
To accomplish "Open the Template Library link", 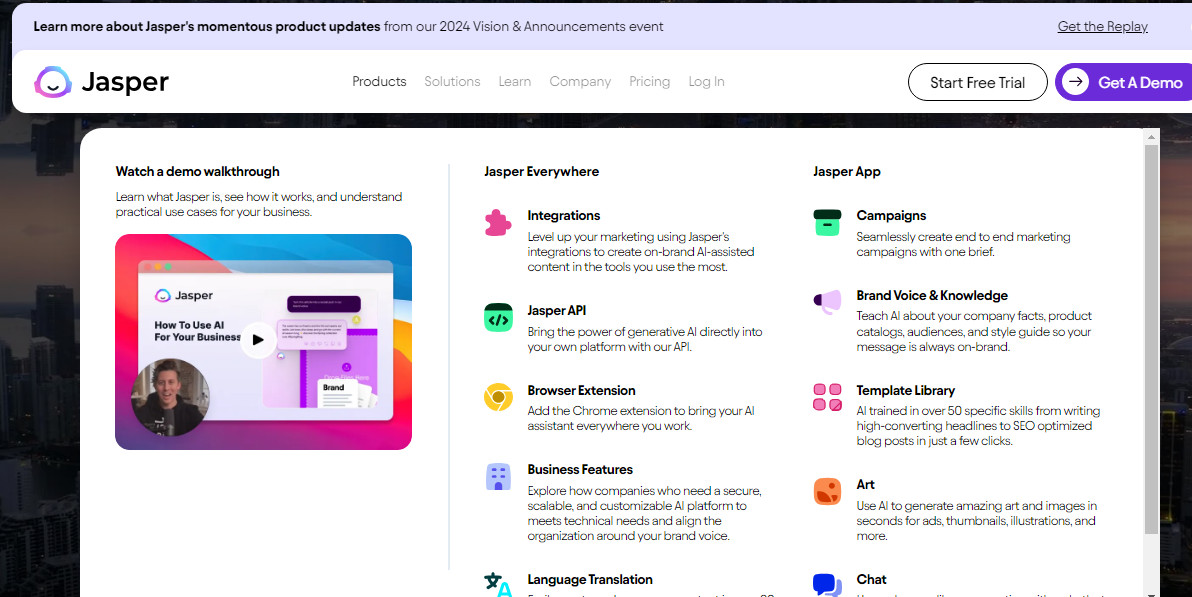I will (x=905, y=390).
